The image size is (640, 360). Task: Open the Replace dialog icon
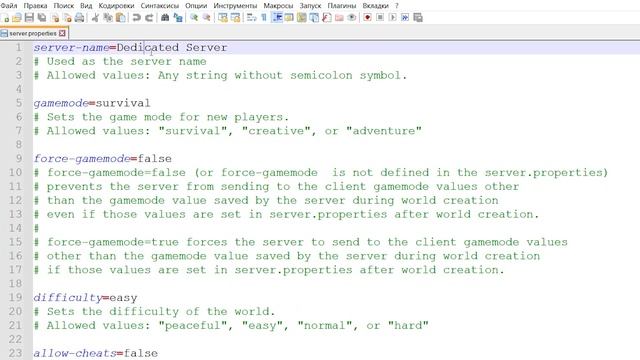(x=178, y=18)
